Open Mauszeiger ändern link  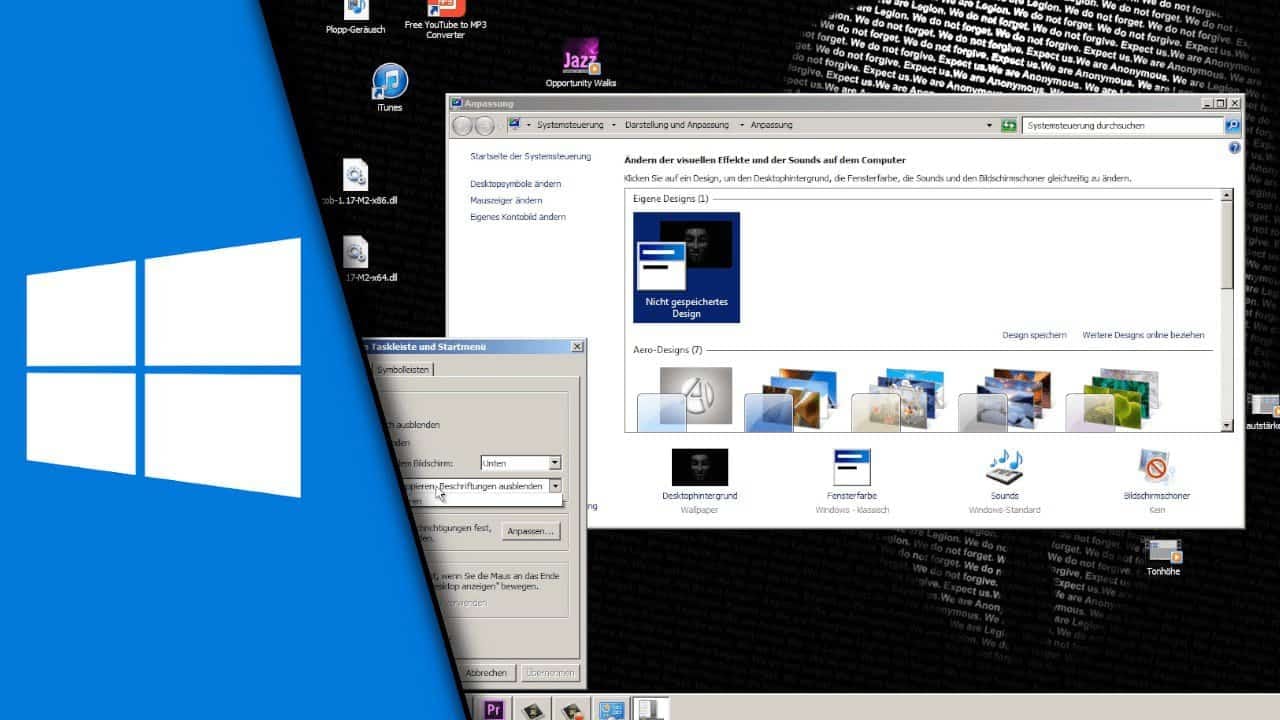click(x=506, y=201)
